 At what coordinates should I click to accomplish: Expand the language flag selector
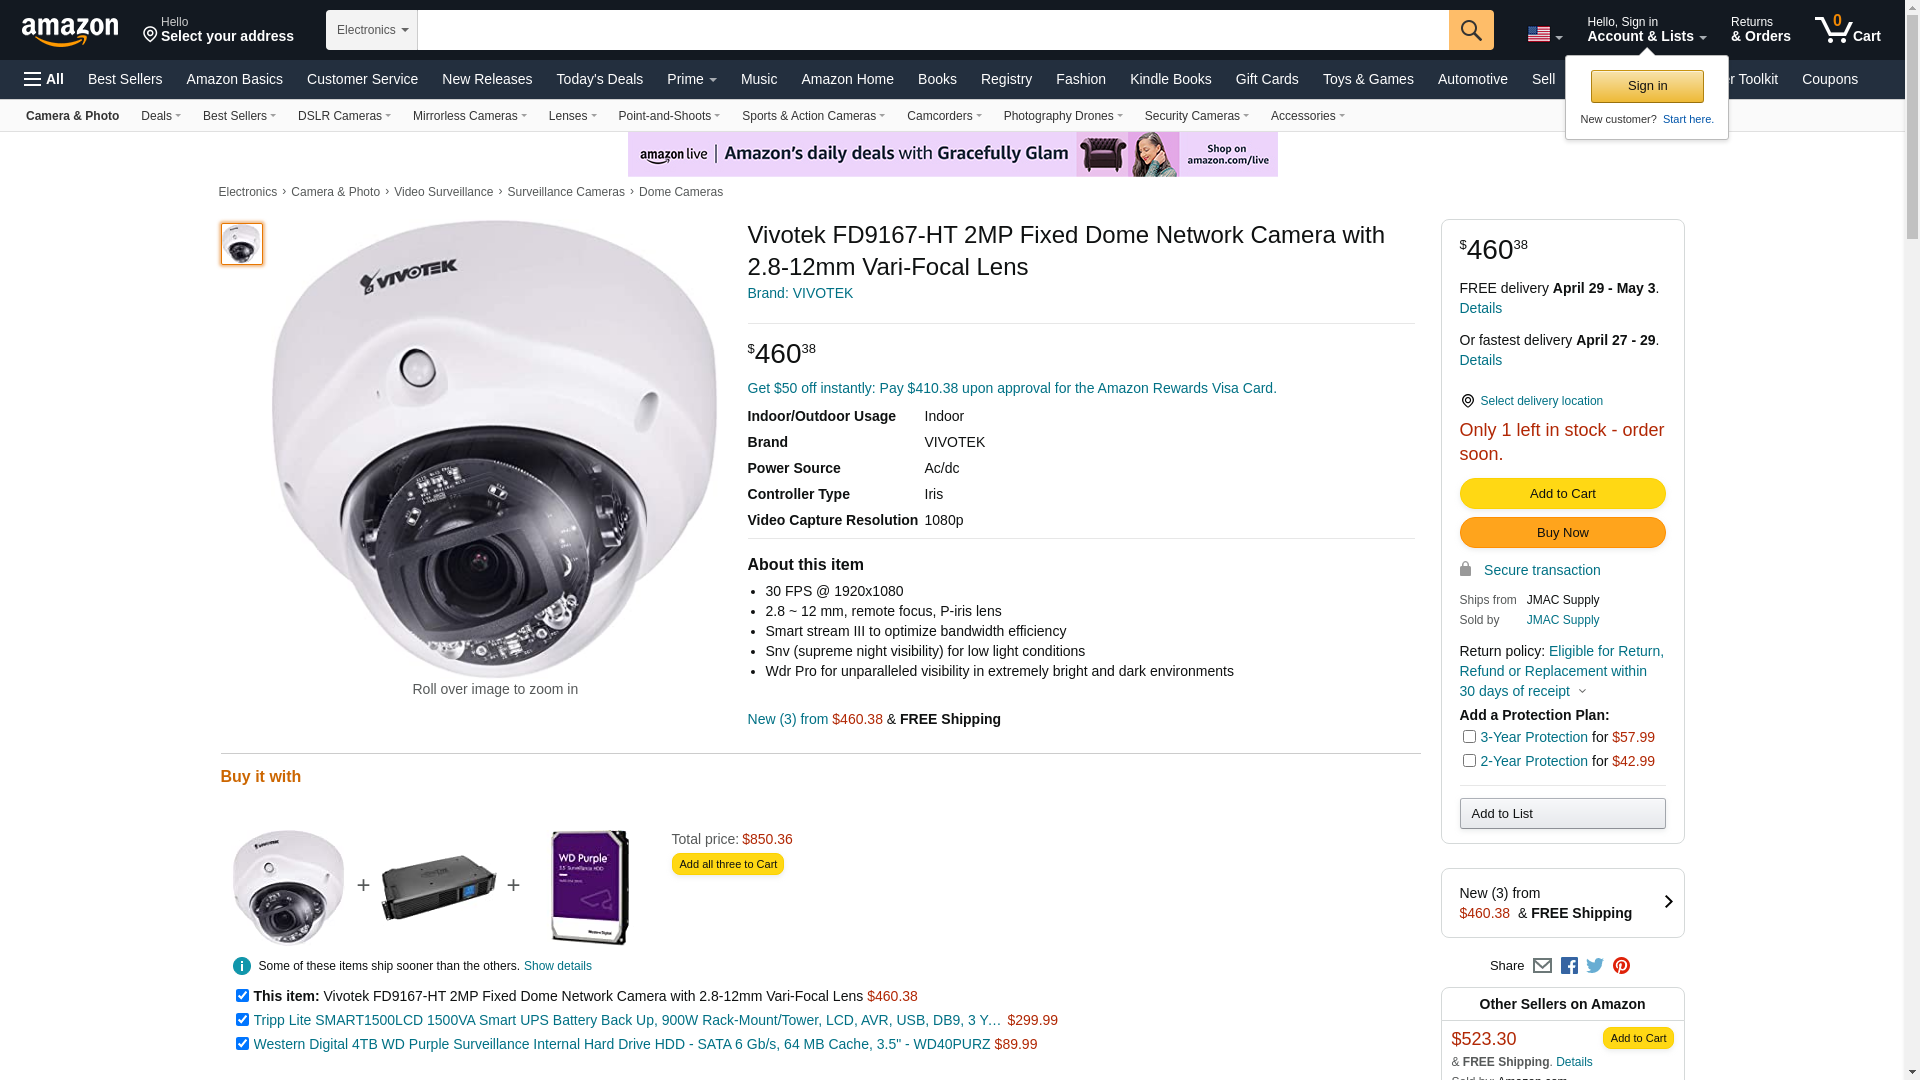(1544, 35)
